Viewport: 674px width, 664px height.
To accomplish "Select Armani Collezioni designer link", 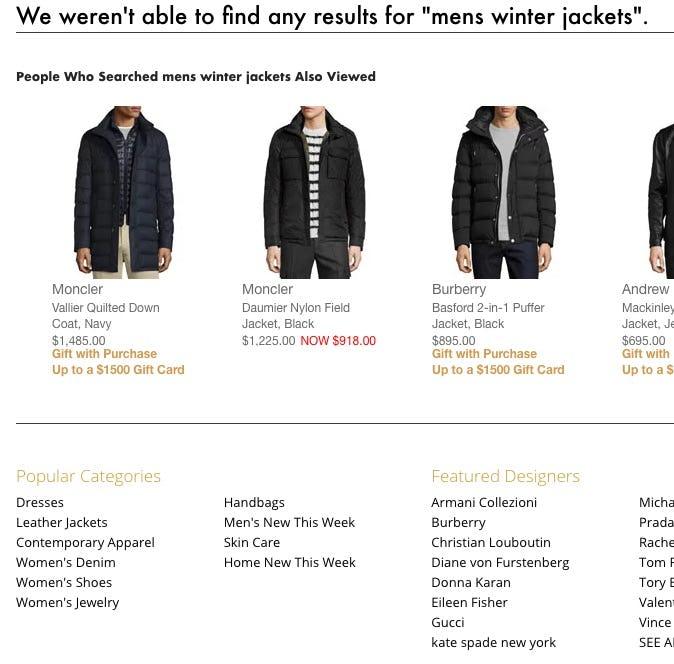I will [484, 502].
